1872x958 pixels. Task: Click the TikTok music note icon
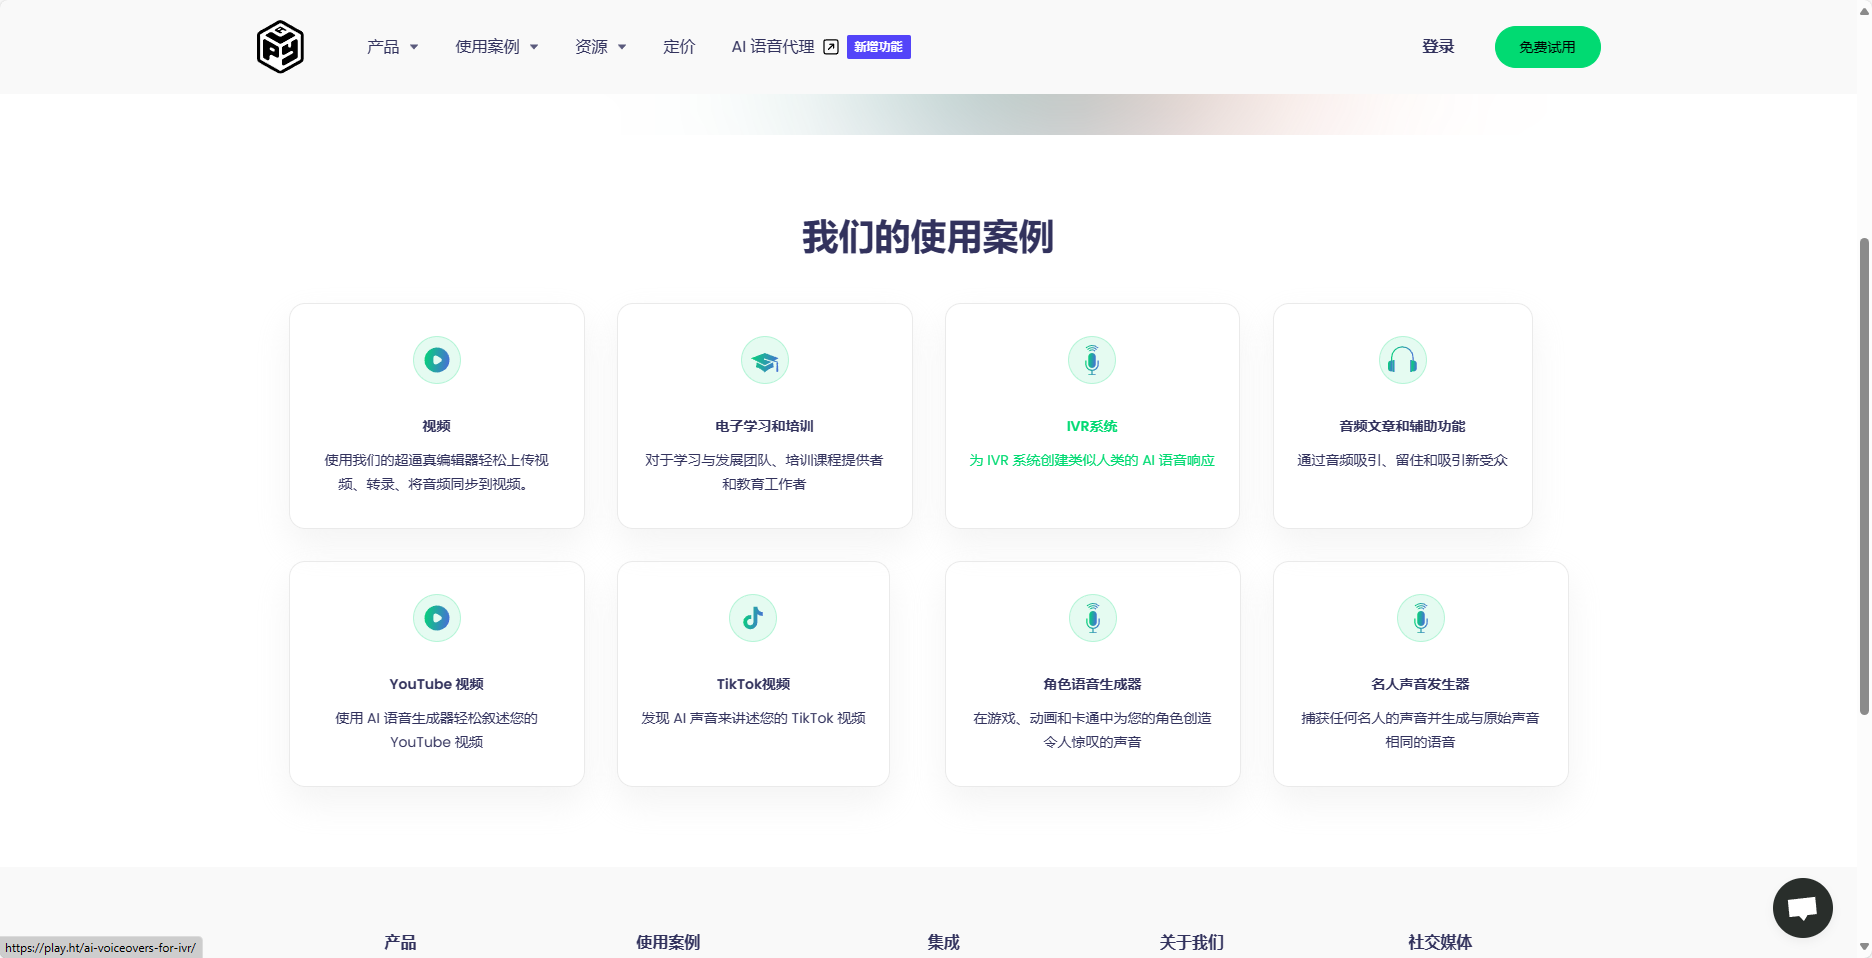tap(753, 618)
